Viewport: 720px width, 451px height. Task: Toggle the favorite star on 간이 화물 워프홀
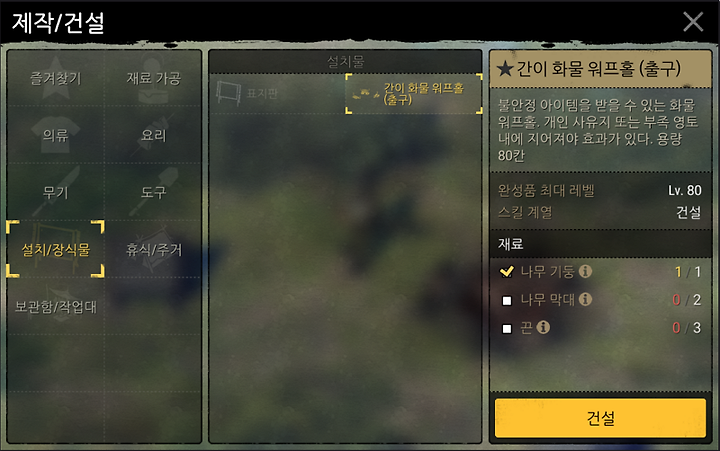point(505,69)
